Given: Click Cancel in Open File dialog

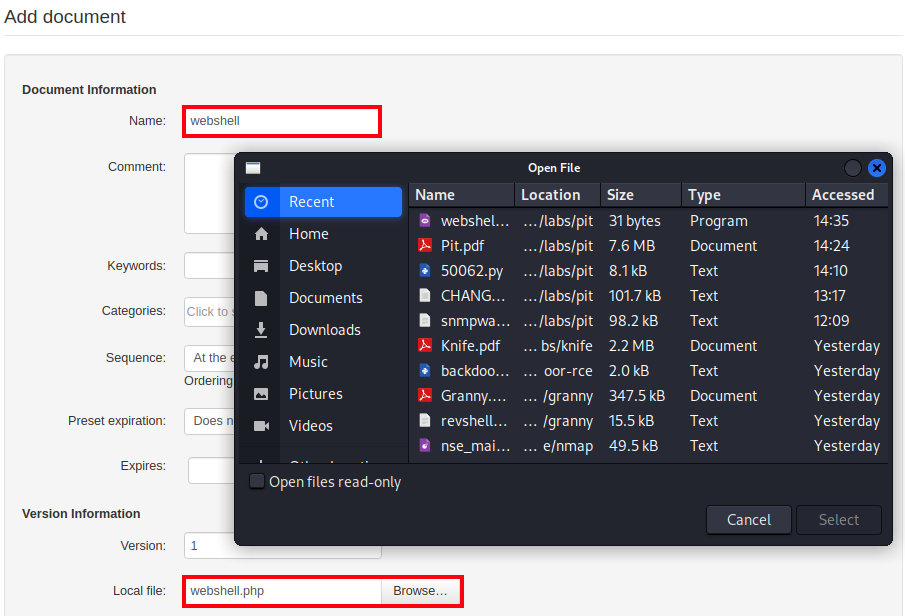Looking at the screenshot, I should click(x=749, y=520).
